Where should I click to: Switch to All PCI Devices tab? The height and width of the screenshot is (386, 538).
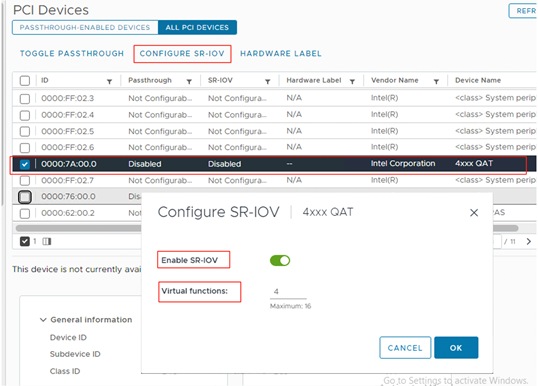[x=197, y=27]
